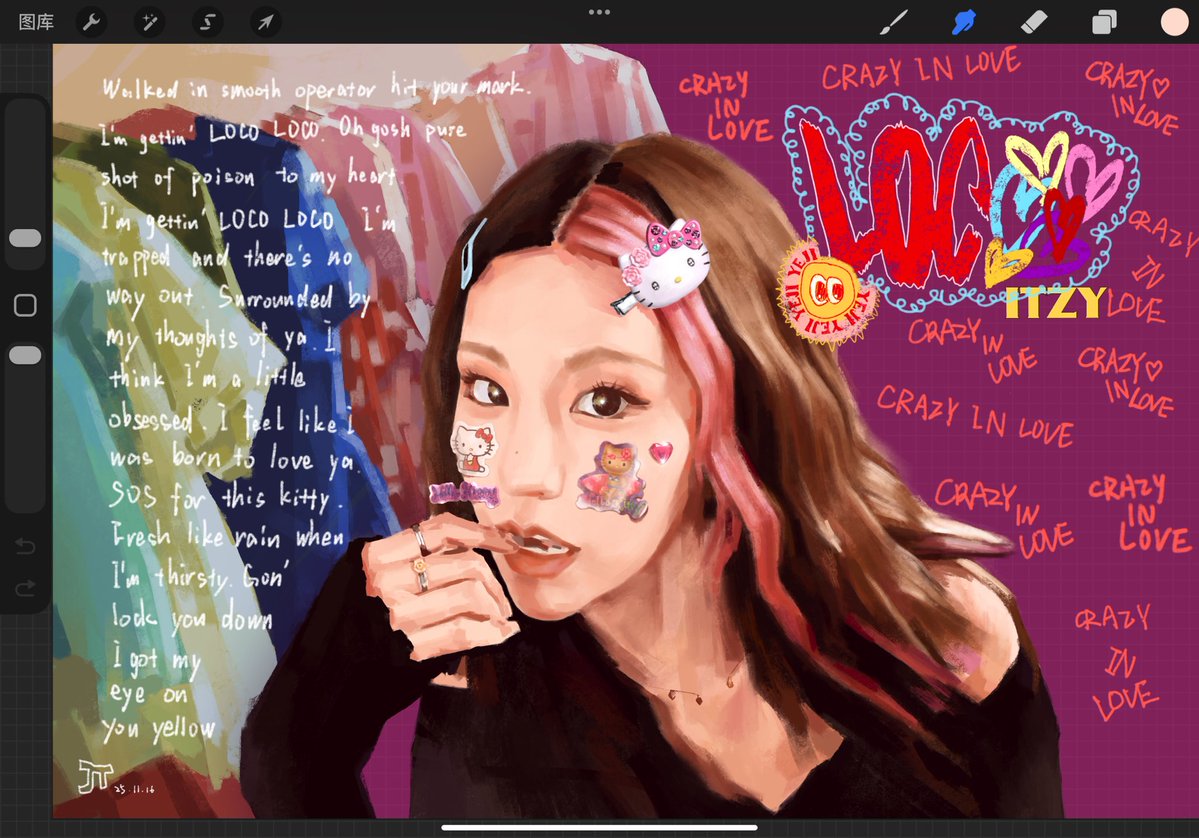The height and width of the screenshot is (838, 1199).
Task: Activate the Transform arrow tool
Action: [x=265, y=22]
